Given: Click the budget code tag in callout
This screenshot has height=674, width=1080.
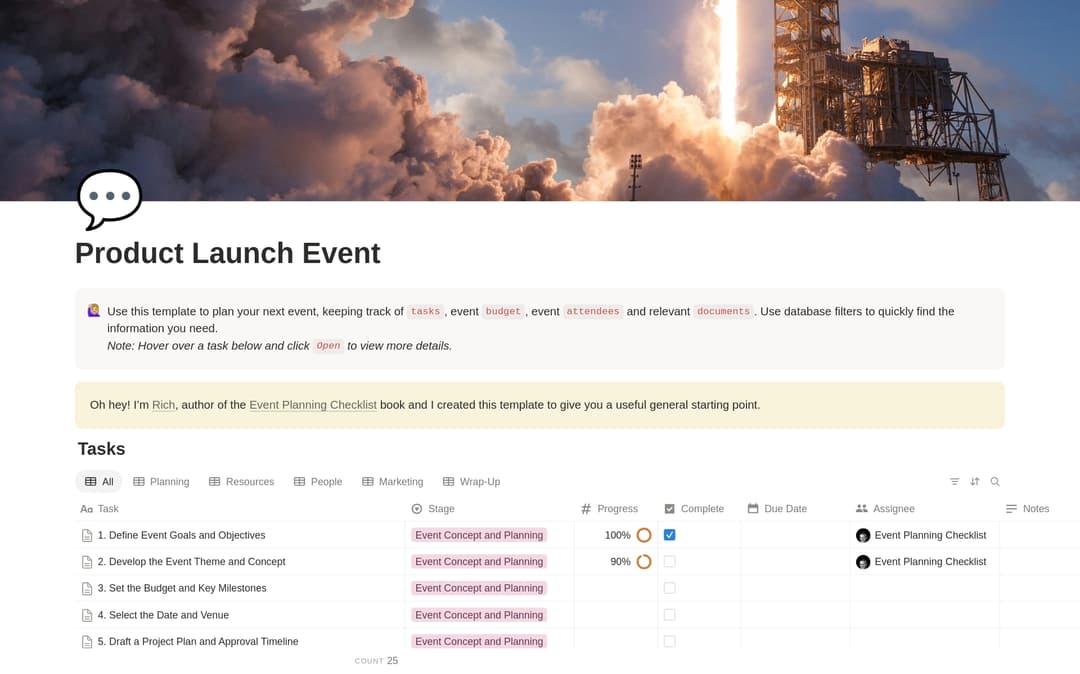Looking at the screenshot, I should click(x=503, y=311).
